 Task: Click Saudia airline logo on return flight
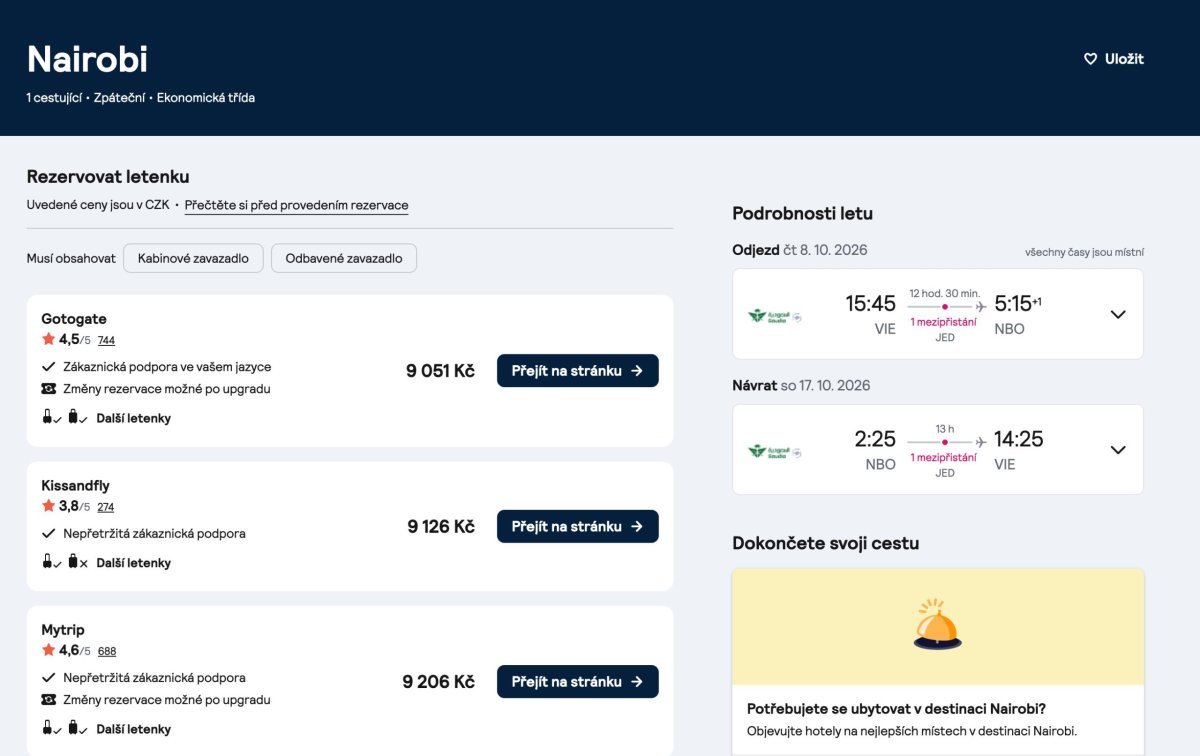(775, 452)
